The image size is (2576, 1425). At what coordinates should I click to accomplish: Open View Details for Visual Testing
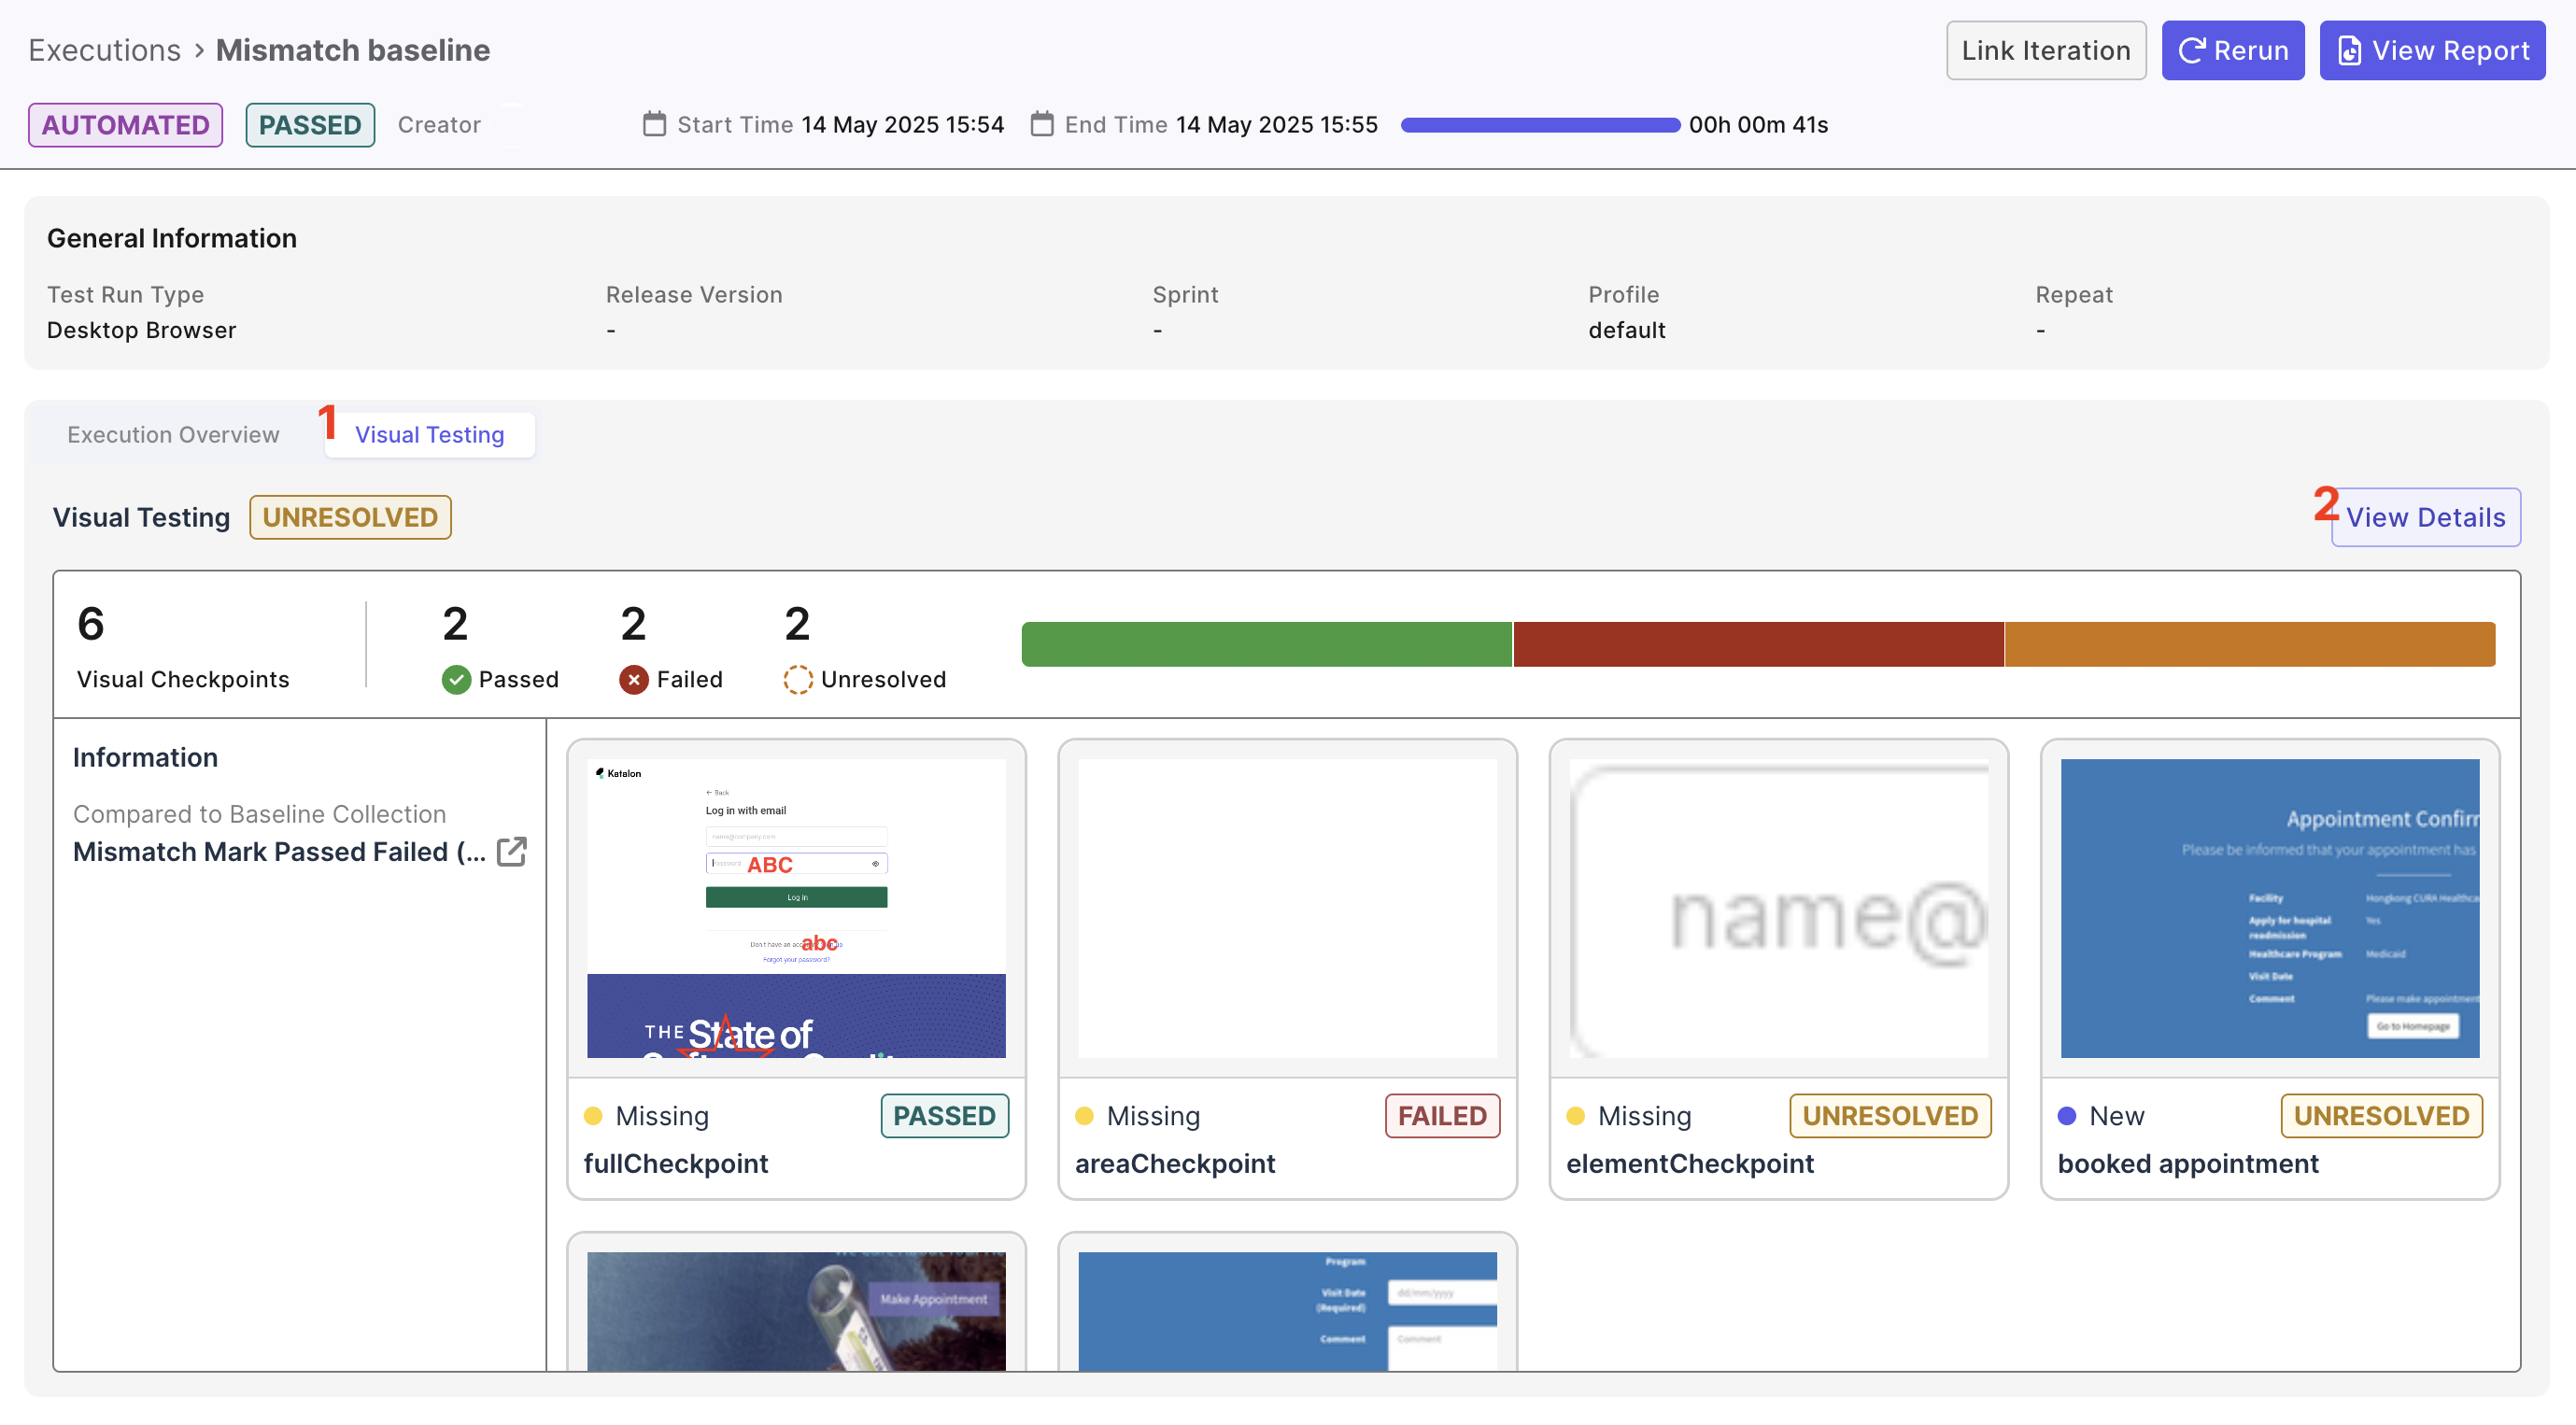click(2425, 517)
